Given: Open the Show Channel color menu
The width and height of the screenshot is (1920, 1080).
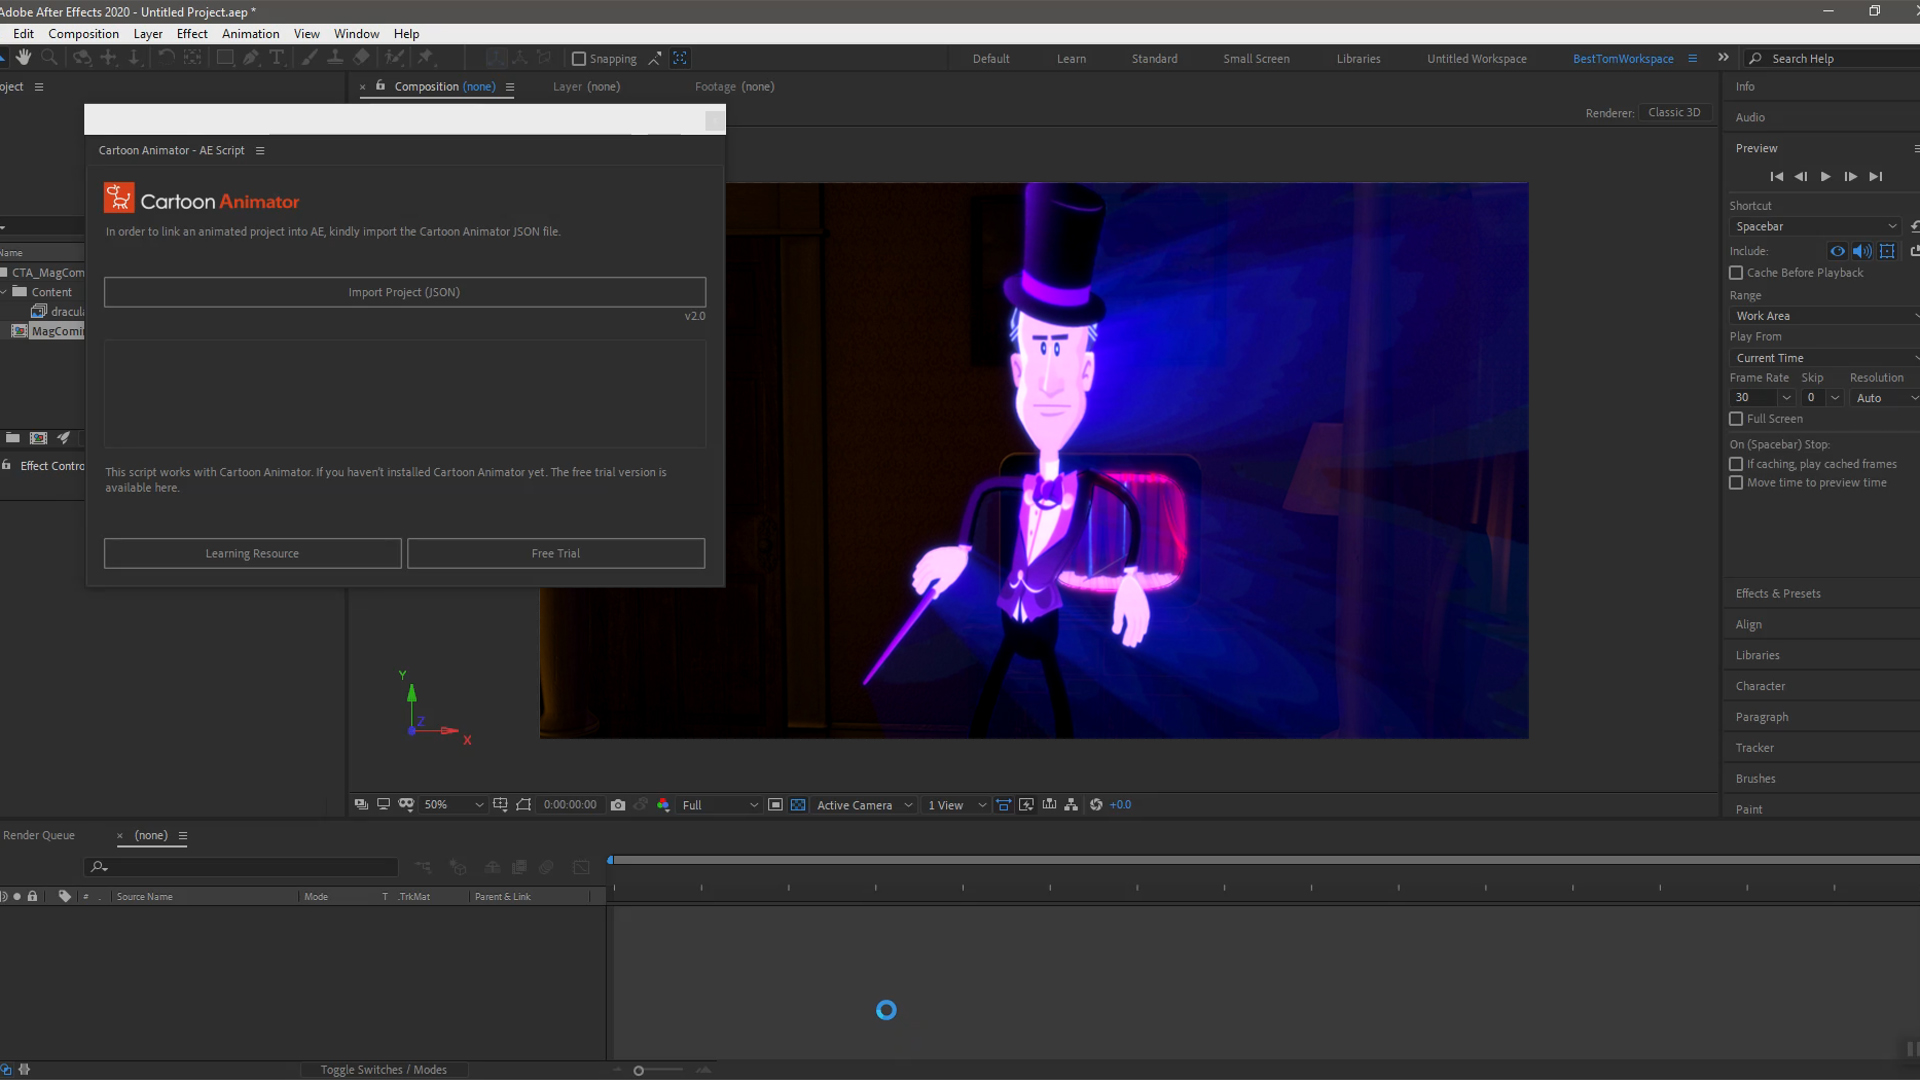Looking at the screenshot, I should click(x=663, y=805).
